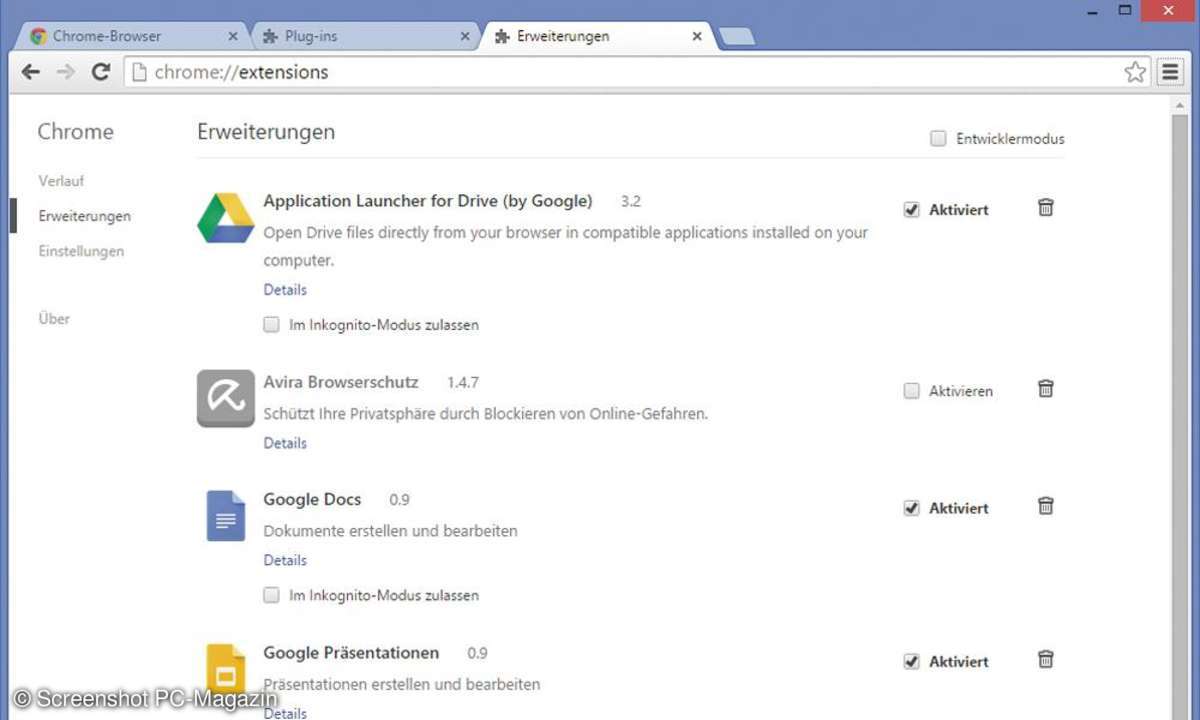This screenshot has height=720, width=1200.
Task: Open Details for Application Launcher for Drive
Action: 285,290
